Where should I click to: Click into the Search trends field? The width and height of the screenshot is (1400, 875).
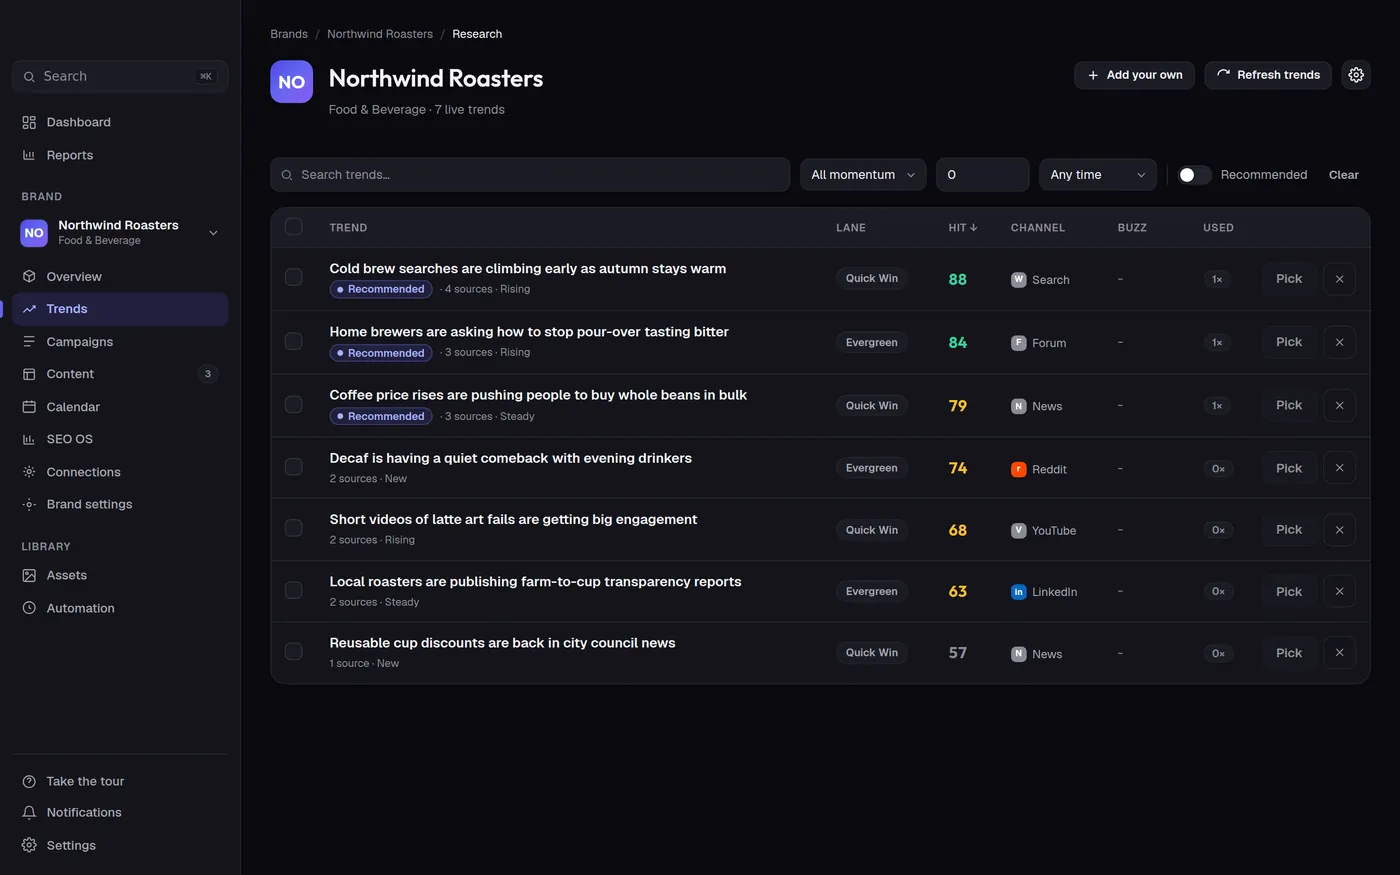click(x=530, y=175)
